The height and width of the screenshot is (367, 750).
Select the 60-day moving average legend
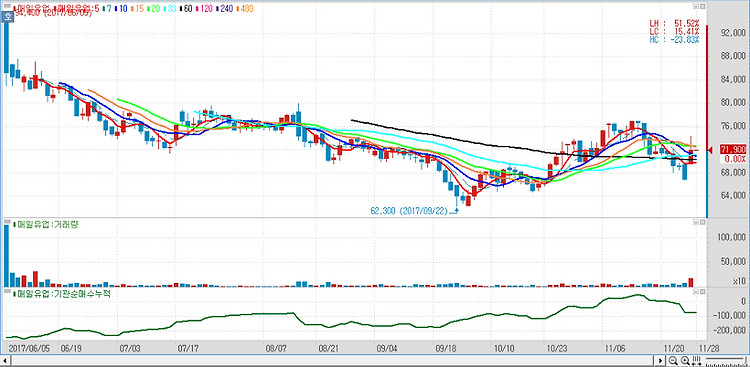click(x=187, y=9)
